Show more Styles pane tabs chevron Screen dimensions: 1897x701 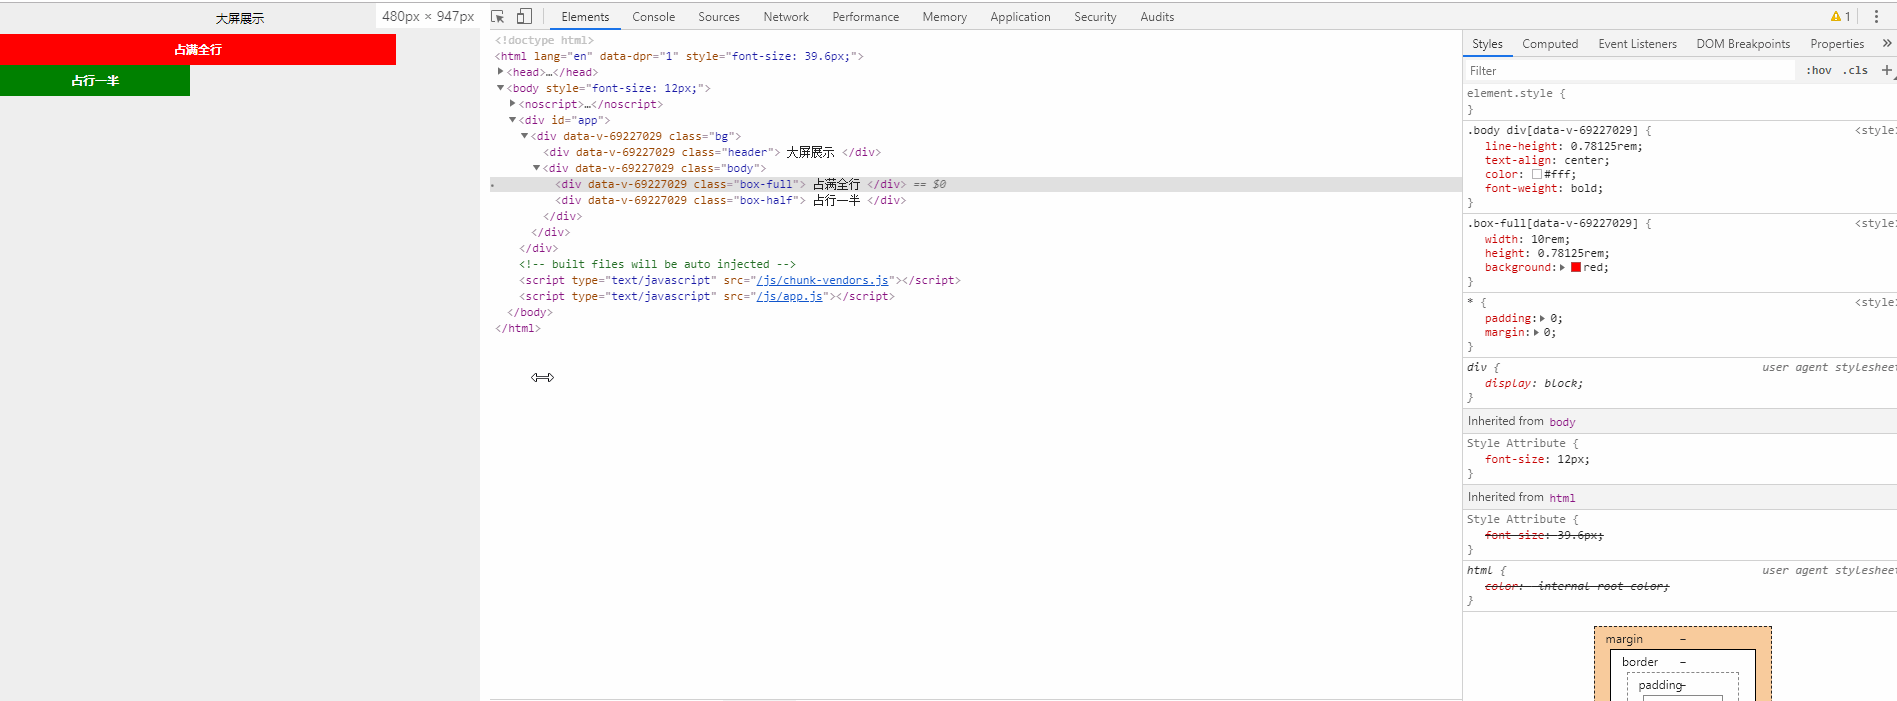(1886, 44)
